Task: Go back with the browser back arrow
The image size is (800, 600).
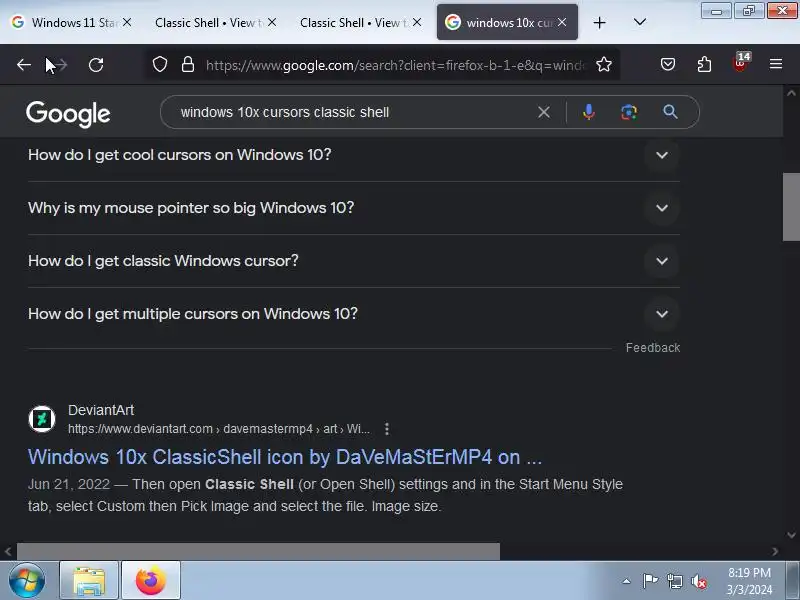Action: (x=23, y=65)
